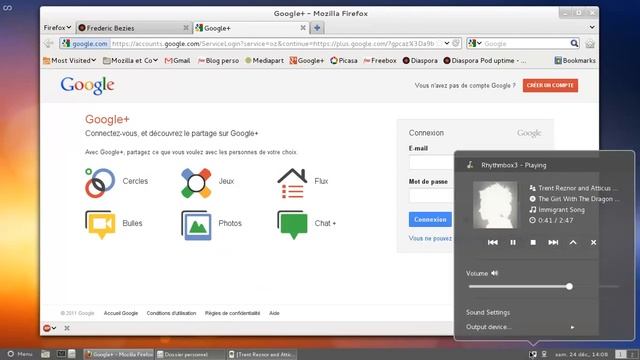Go back with the back arrow
640x360 pixels.
[x=49, y=43]
